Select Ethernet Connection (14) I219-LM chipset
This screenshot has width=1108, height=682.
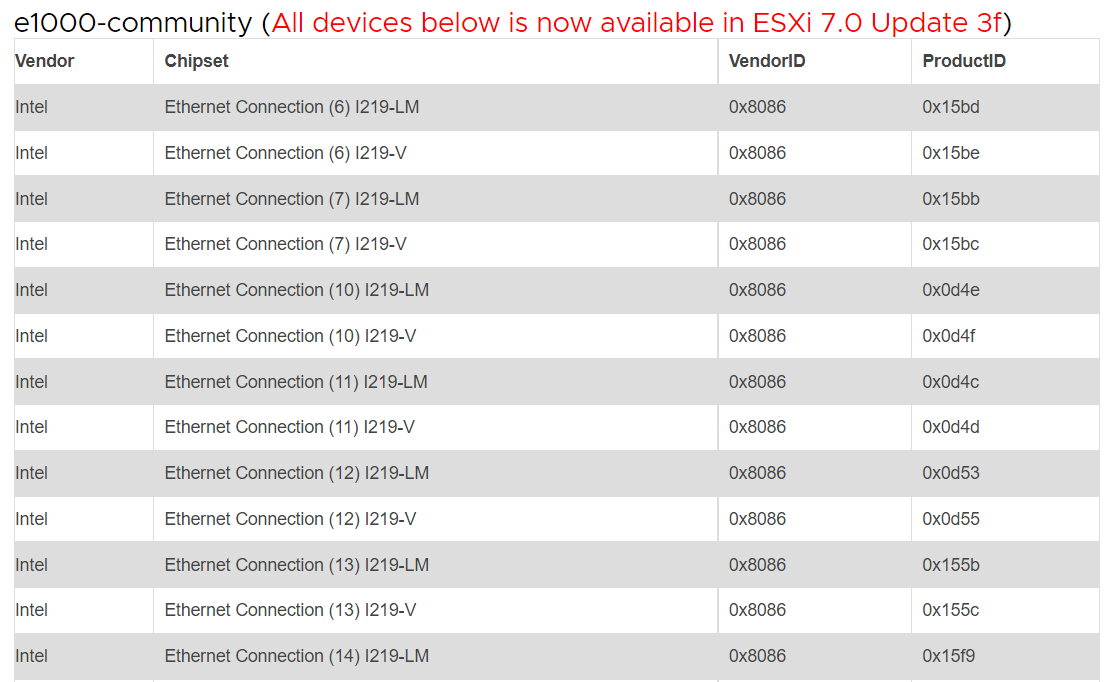(297, 656)
